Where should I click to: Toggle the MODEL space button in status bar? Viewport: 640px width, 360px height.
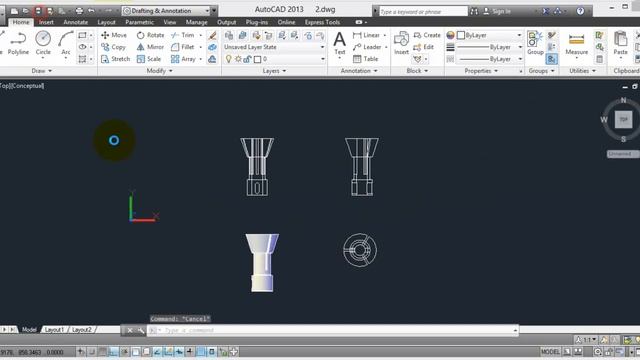click(550, 351)
